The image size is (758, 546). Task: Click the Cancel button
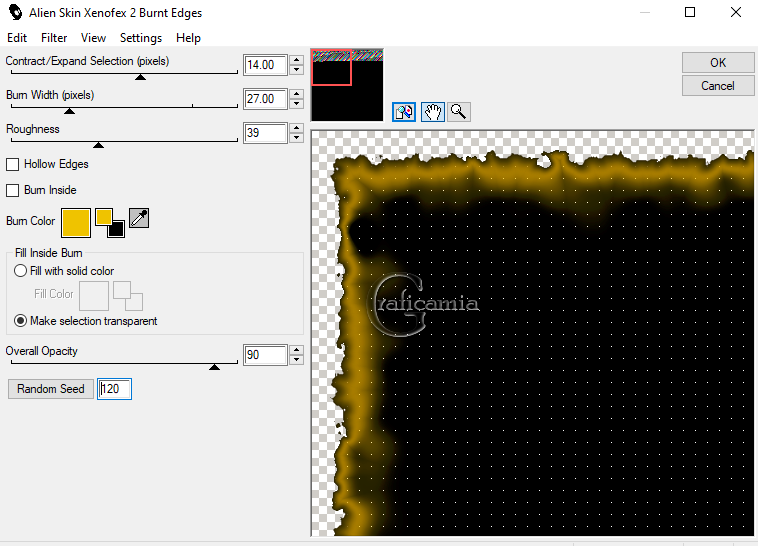pos(718,86)
